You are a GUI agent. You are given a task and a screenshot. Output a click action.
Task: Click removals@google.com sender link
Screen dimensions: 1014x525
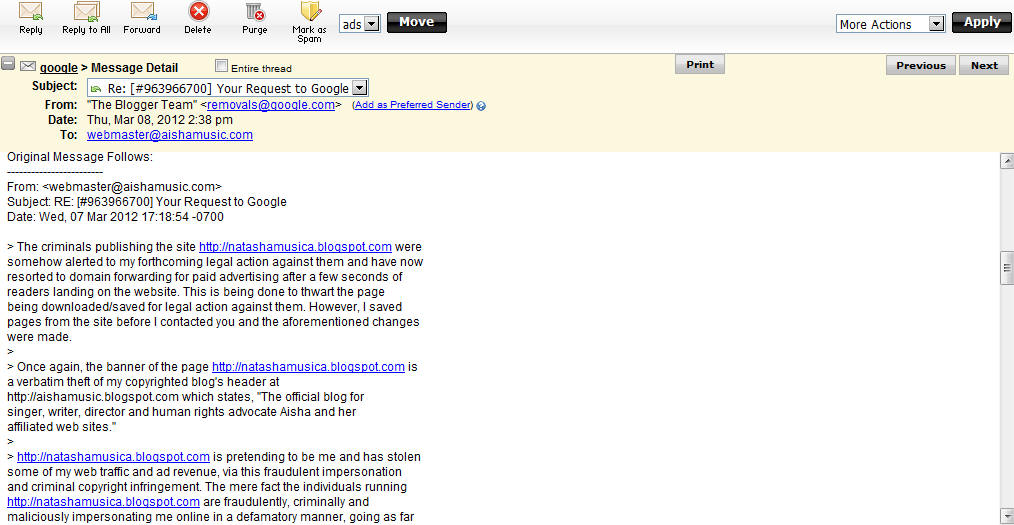point(270,105)
